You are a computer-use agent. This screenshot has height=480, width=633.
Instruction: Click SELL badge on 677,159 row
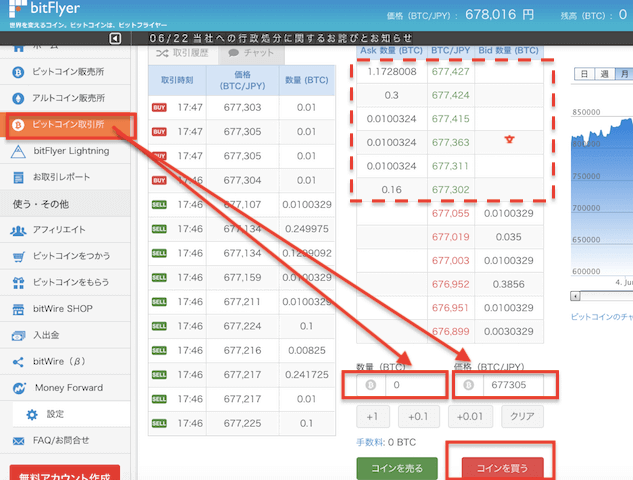pyautogui.click(x=159, y=278)
